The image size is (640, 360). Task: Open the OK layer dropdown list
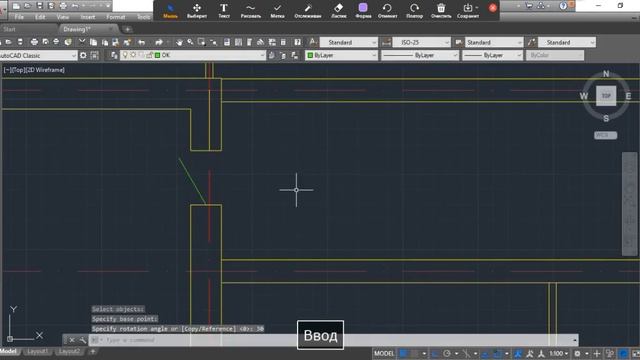(x=193, y=55)
